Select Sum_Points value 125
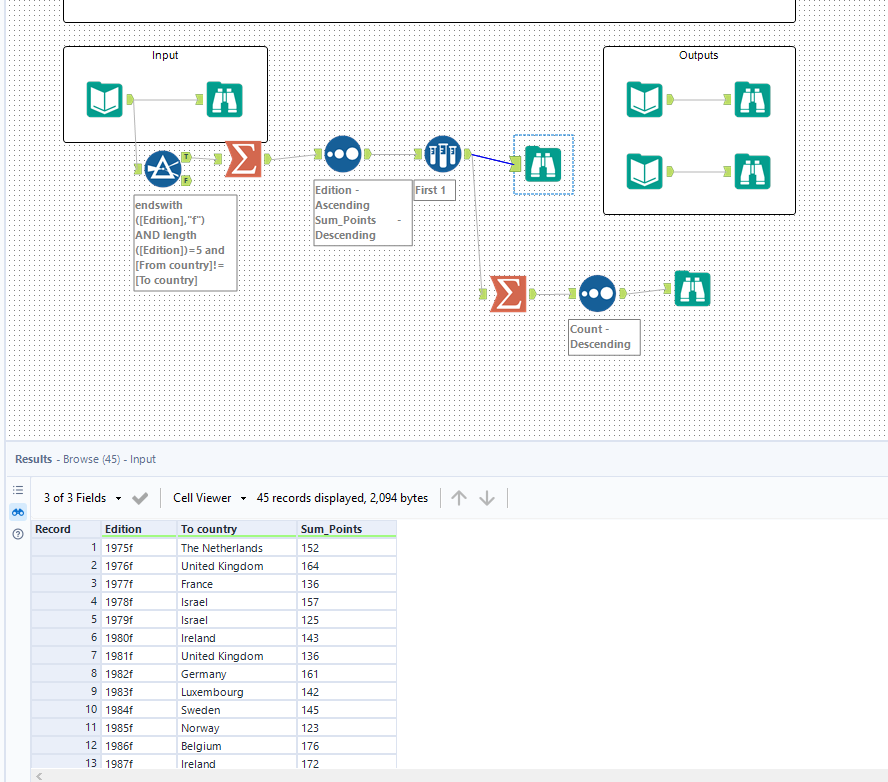This screenshot has width=888, height=782. [x=347, y=620]
